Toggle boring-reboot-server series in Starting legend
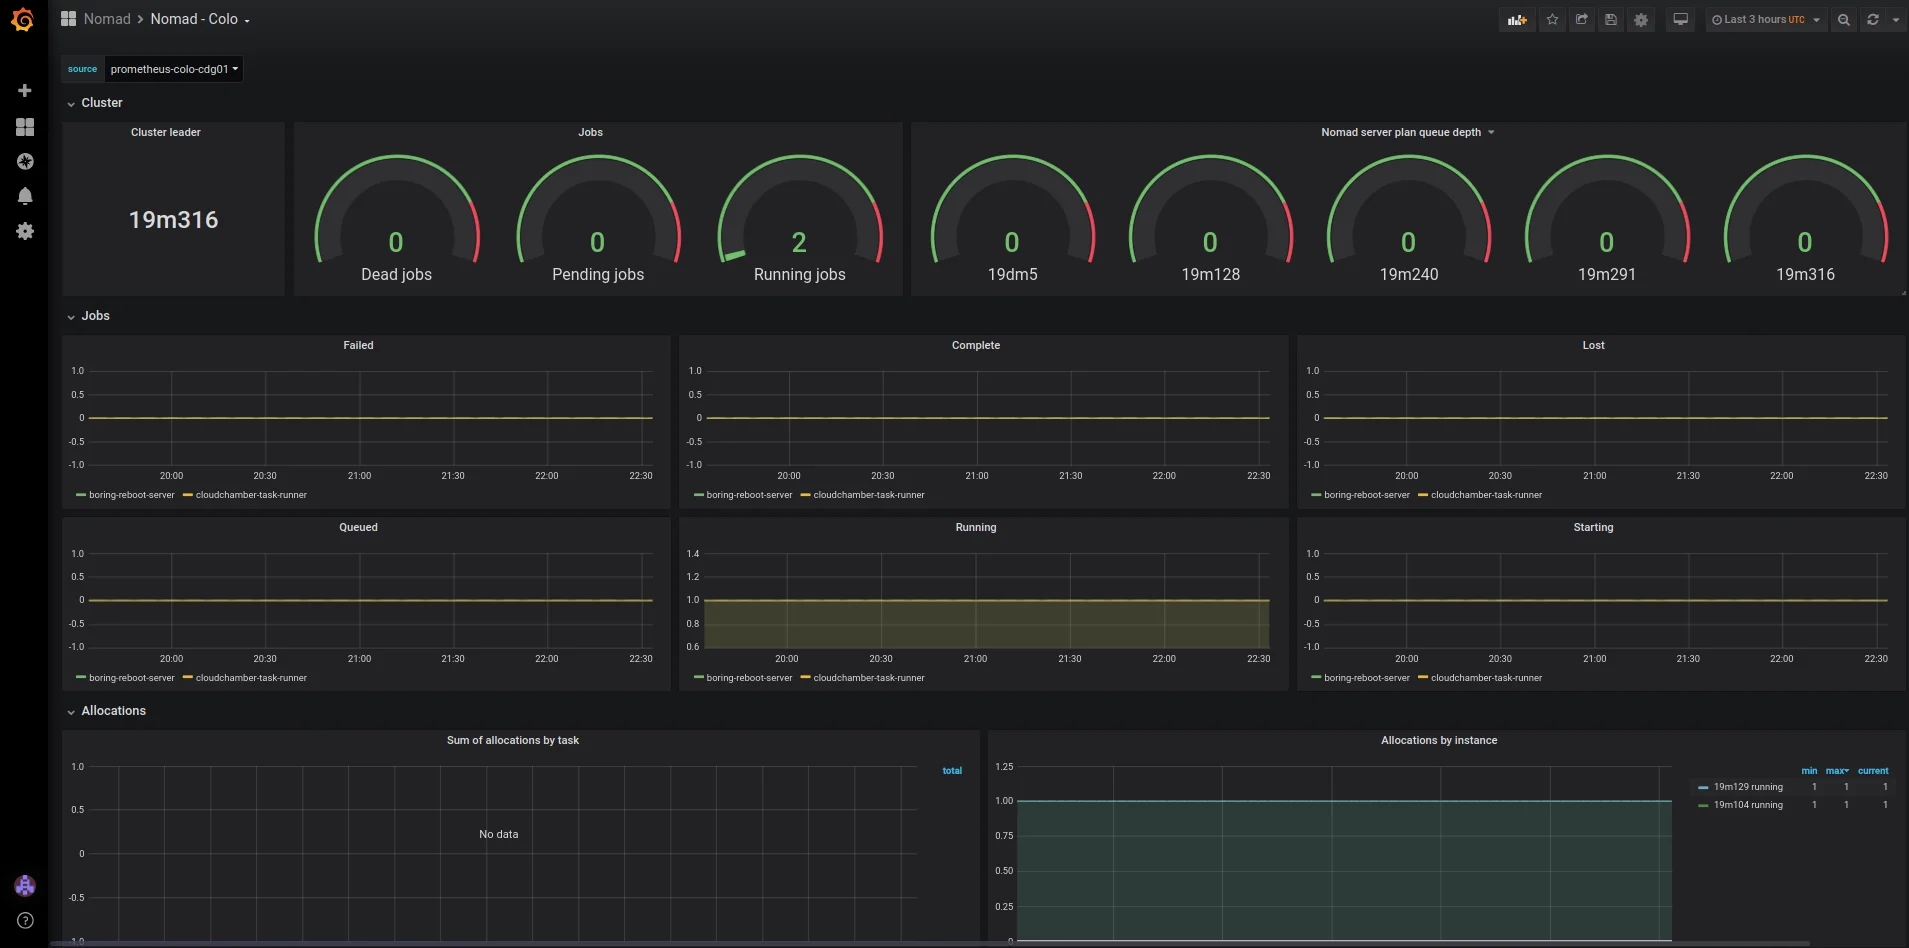Screen dimensions: 1909x948 click(1366, 678)
